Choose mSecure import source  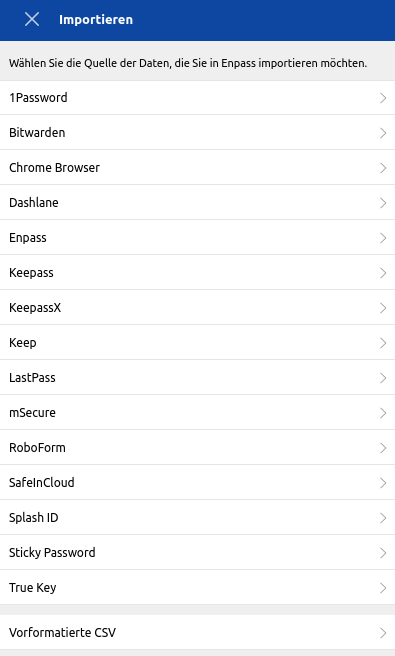click(198, 413)
